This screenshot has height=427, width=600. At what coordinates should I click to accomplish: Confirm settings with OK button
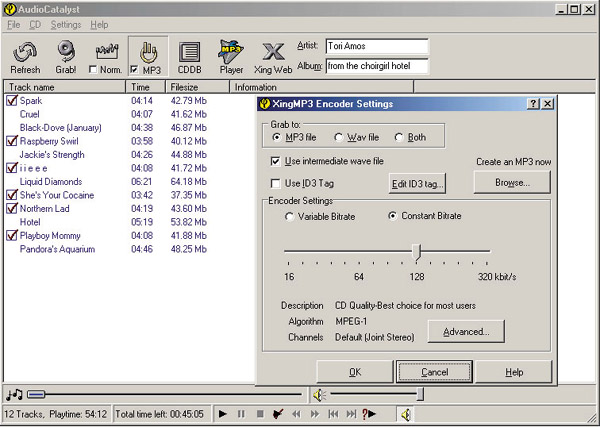(355, 372)
